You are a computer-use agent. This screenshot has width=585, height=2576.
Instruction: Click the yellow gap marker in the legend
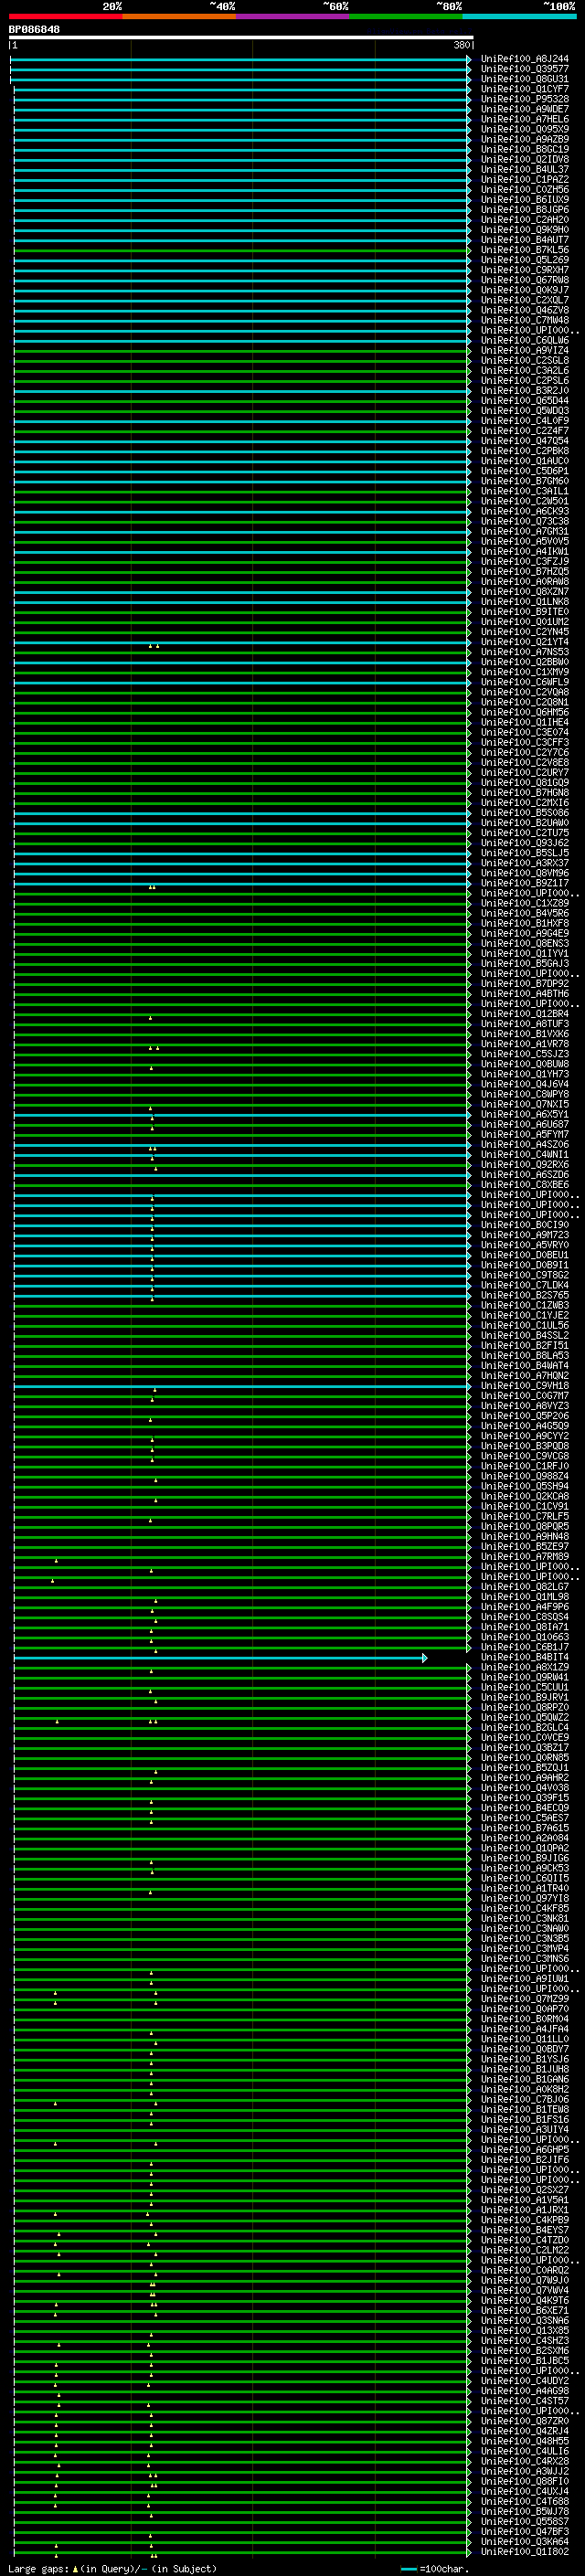coord(75,2569)
